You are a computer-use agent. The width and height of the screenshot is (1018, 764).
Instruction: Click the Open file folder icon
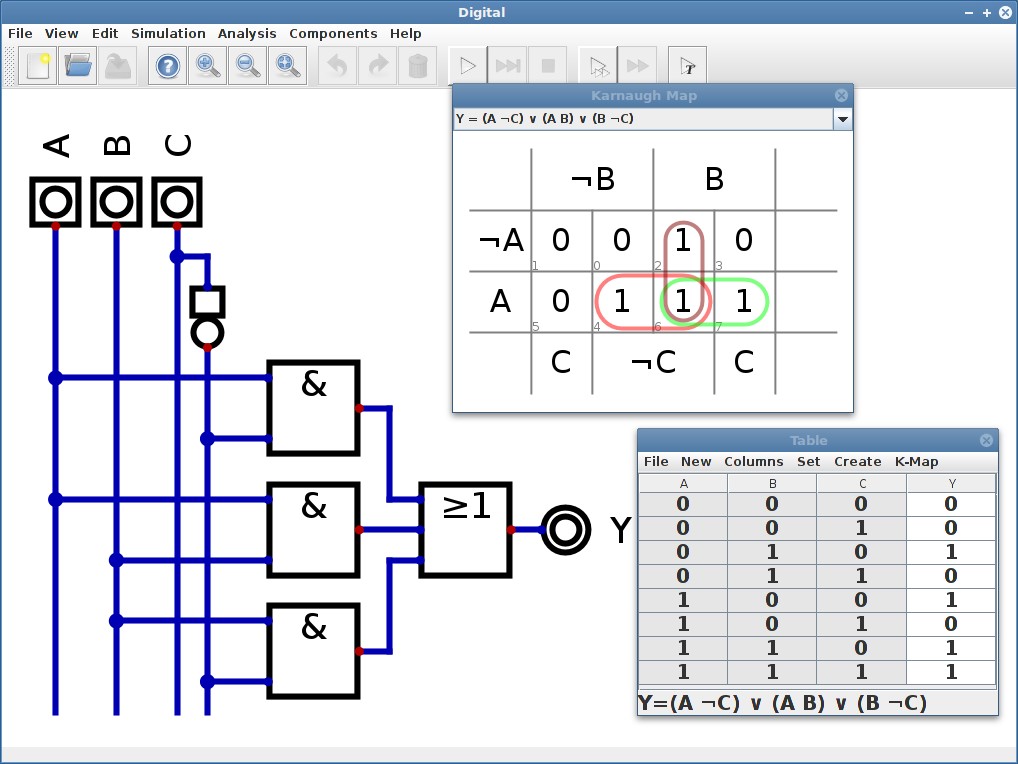click(78, 66)
